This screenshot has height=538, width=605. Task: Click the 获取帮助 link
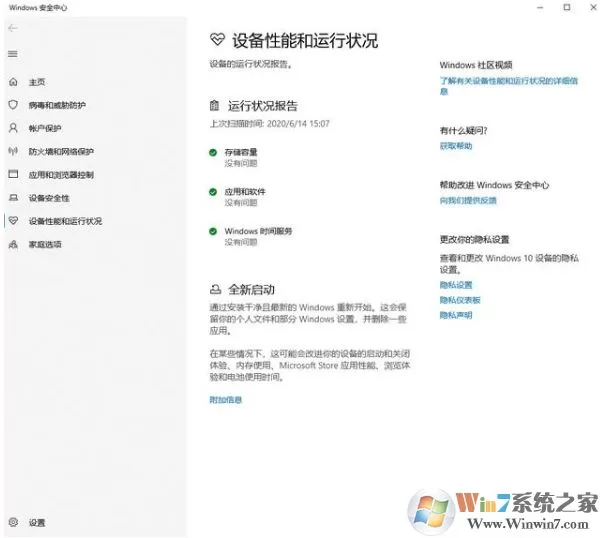[x=456, y=146]
